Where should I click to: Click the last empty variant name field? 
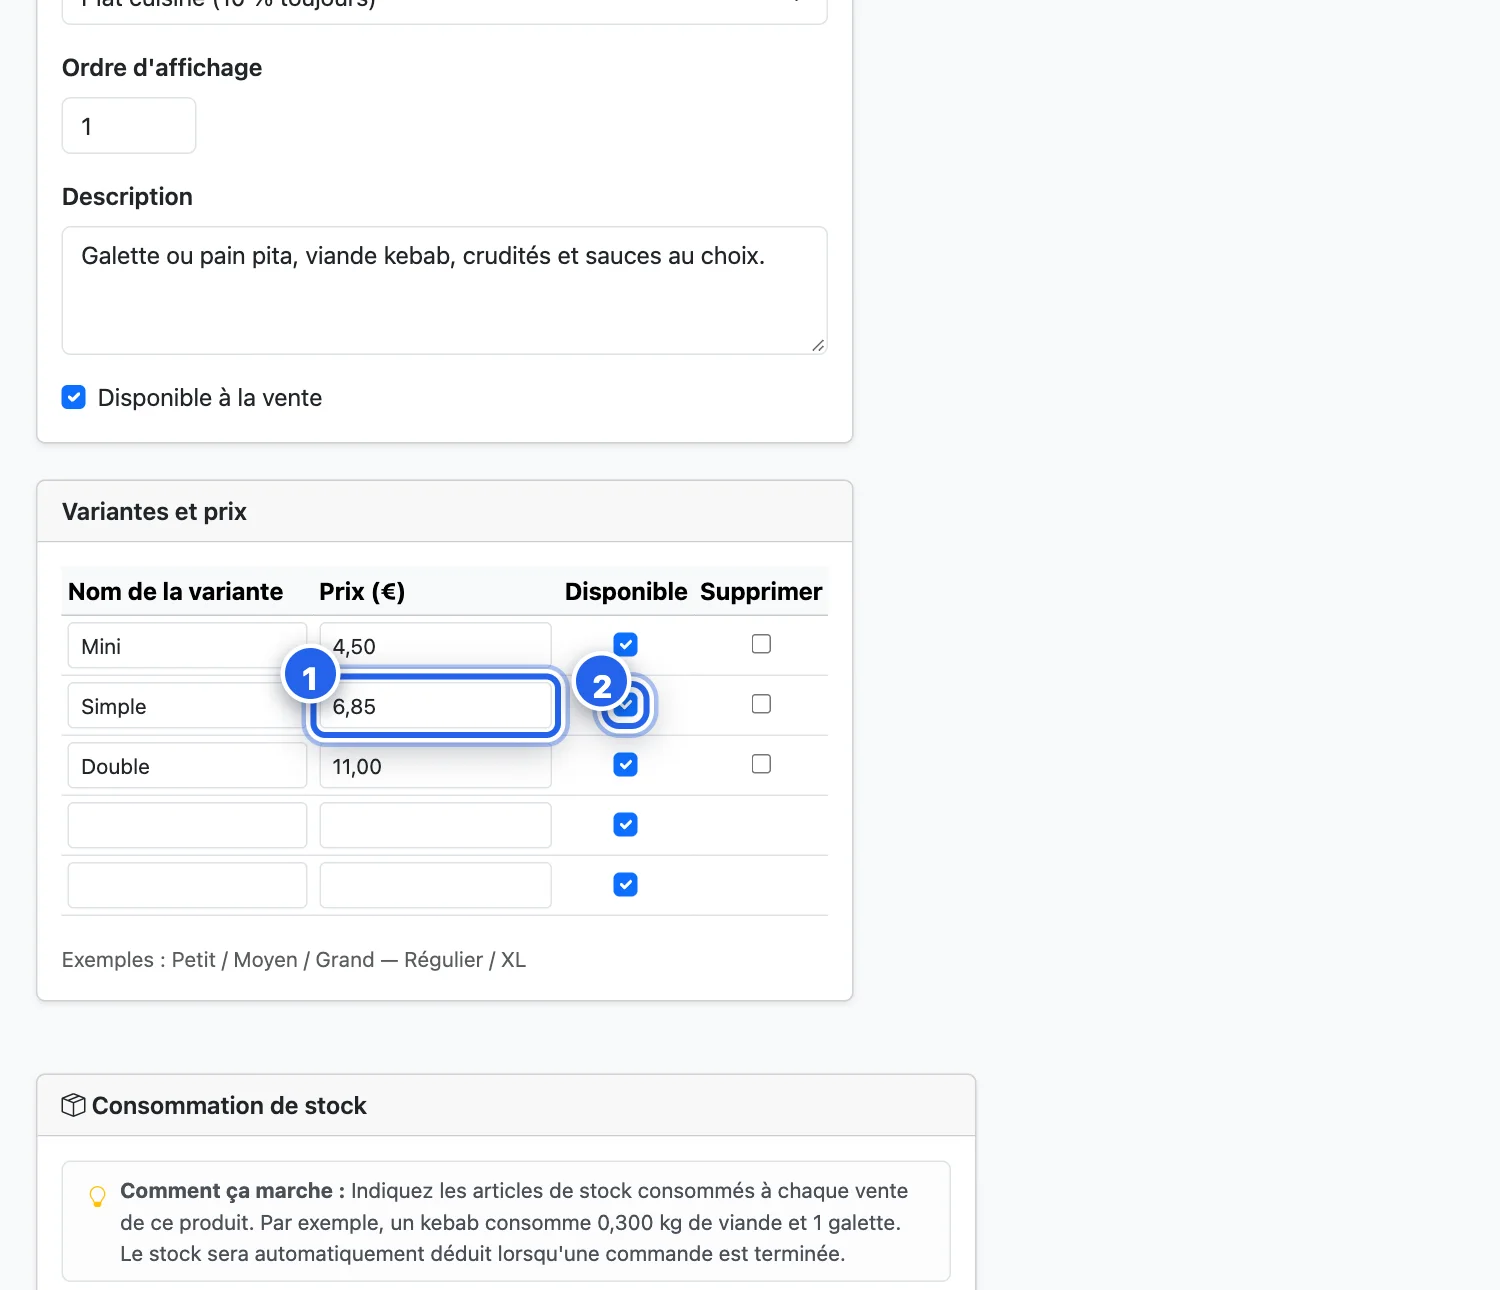pos(187,886)
